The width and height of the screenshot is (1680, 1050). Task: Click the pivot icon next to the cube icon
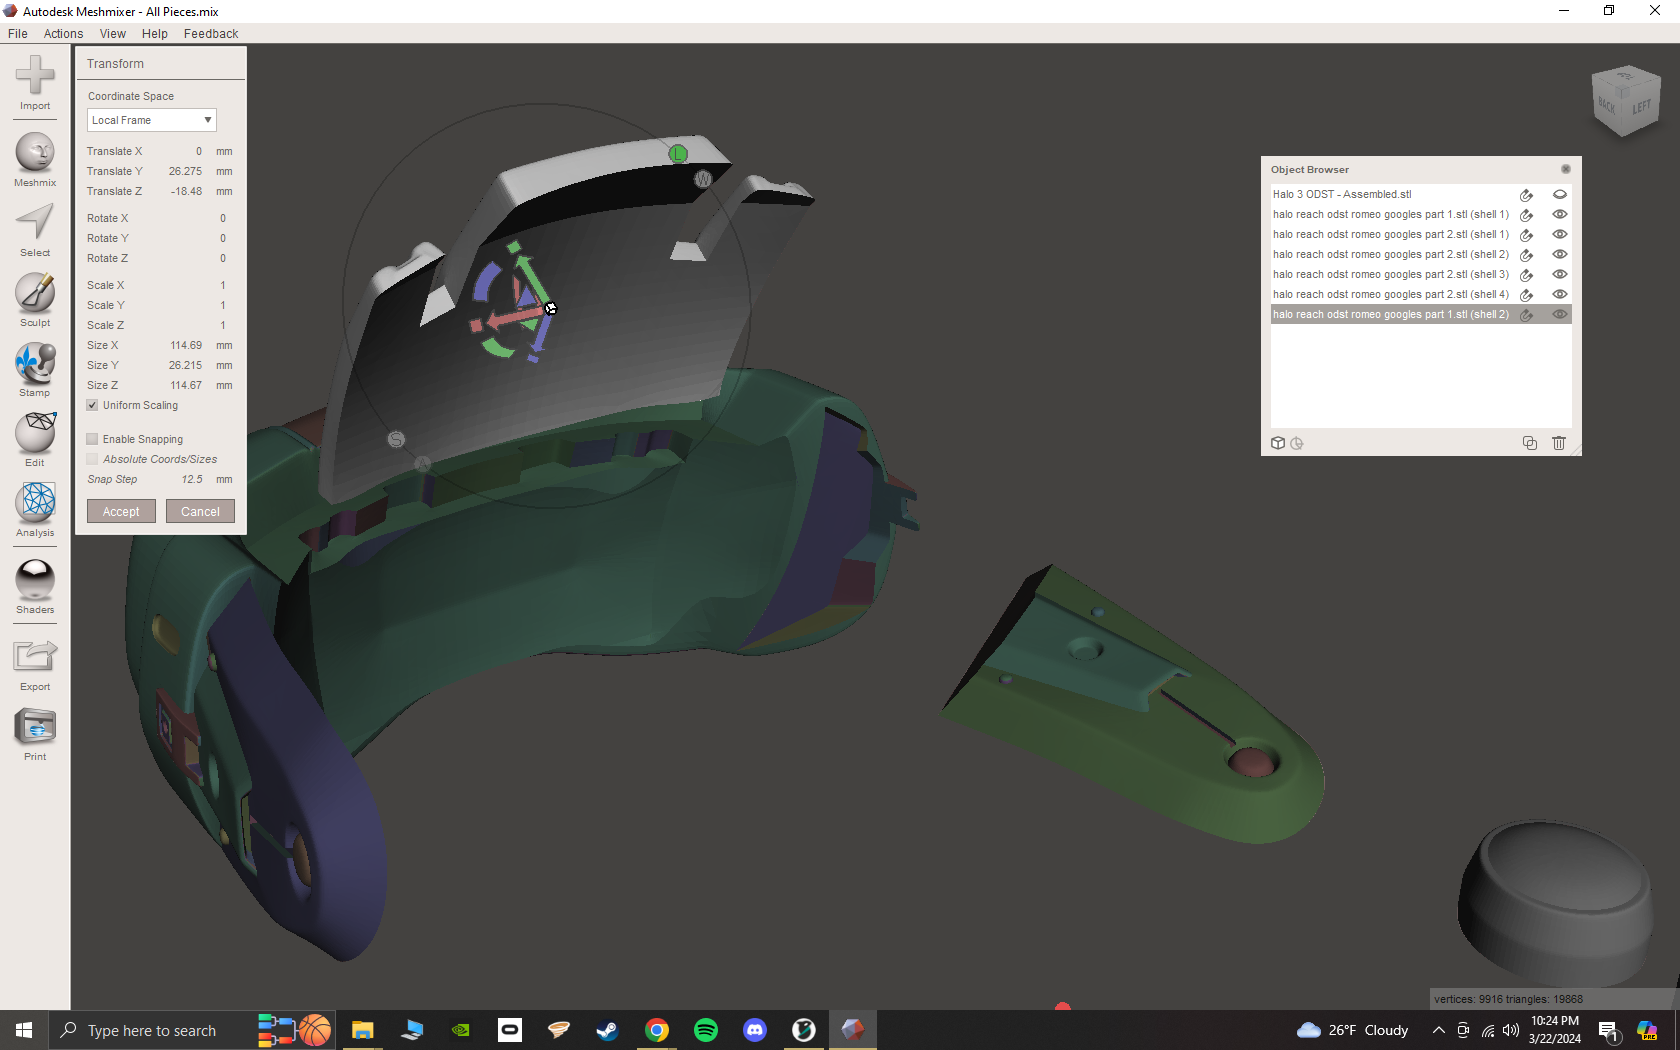coord(1297,443)
